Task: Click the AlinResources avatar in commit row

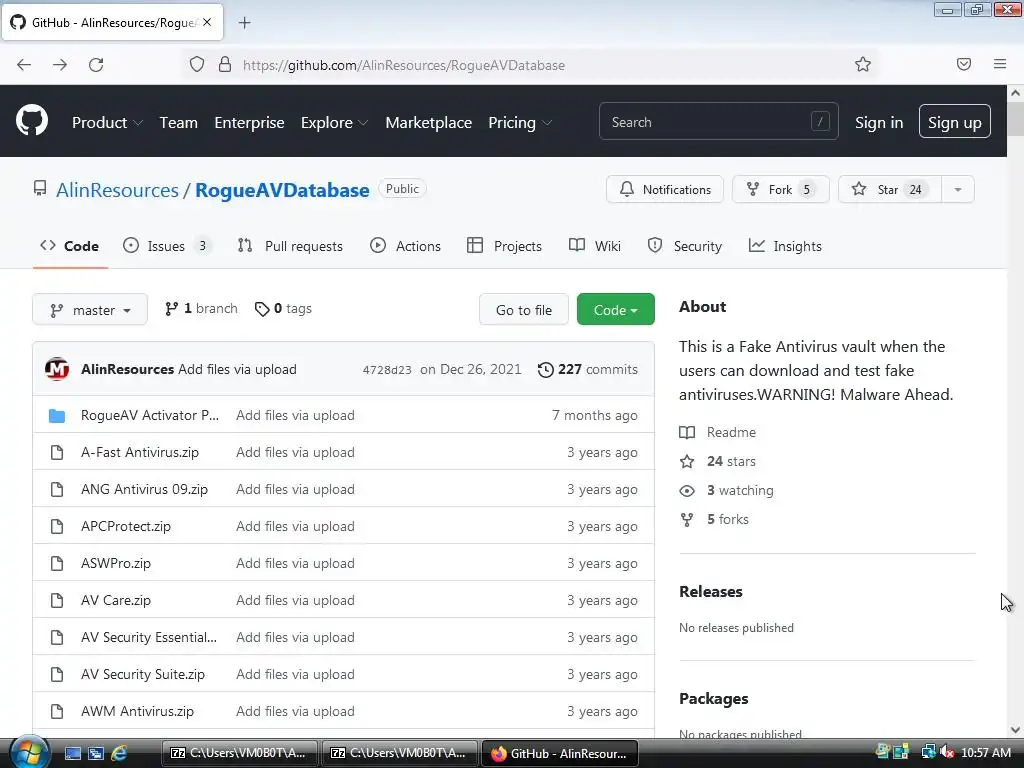Action: 57,369
